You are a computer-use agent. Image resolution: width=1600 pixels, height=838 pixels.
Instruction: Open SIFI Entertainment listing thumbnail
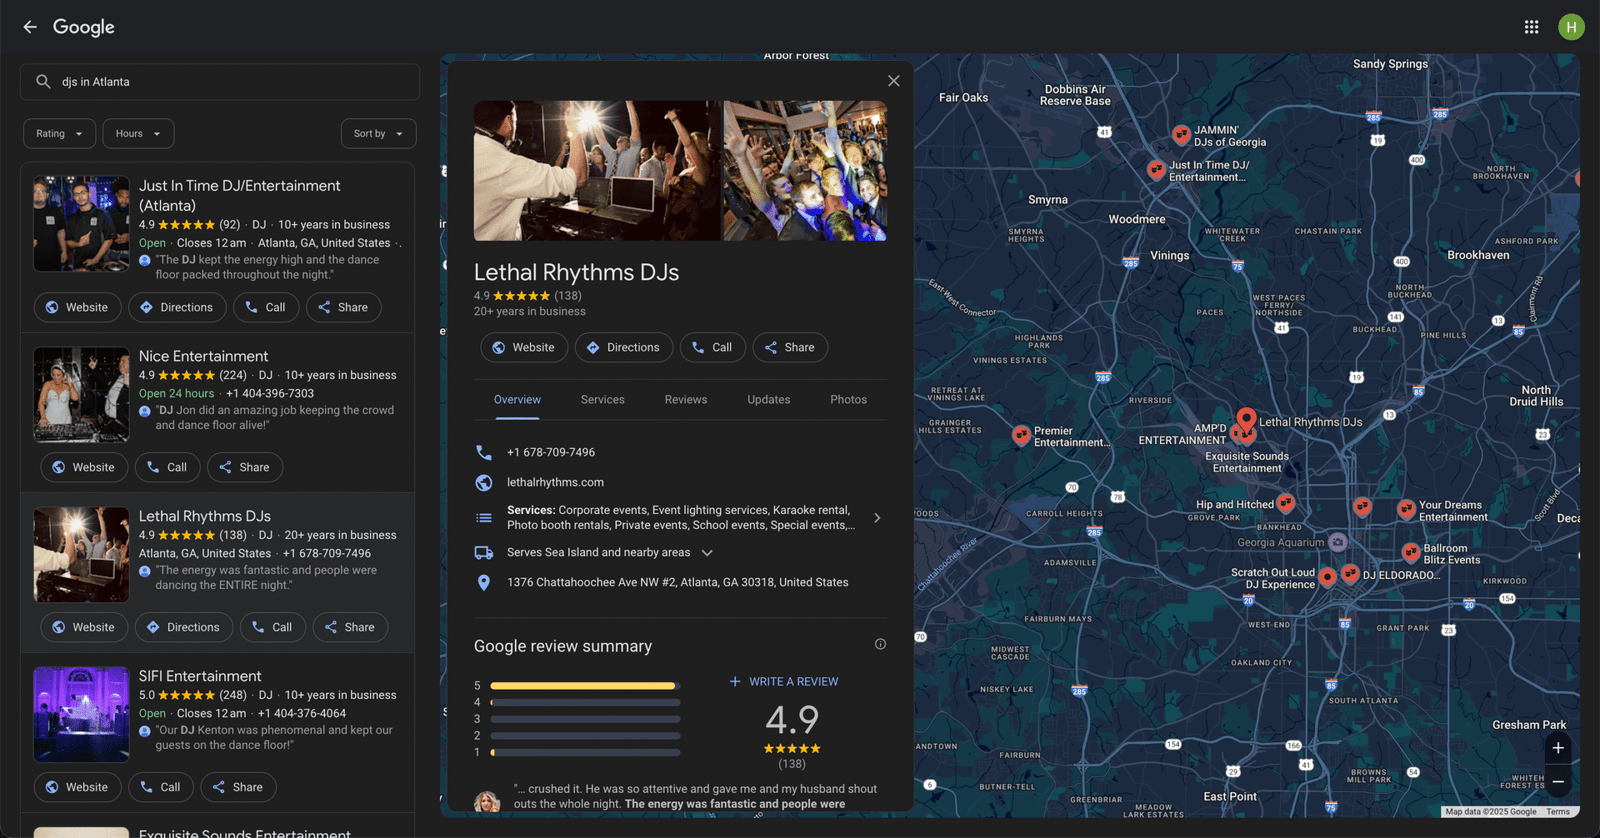pyautogui.click(x=81, y=714)
